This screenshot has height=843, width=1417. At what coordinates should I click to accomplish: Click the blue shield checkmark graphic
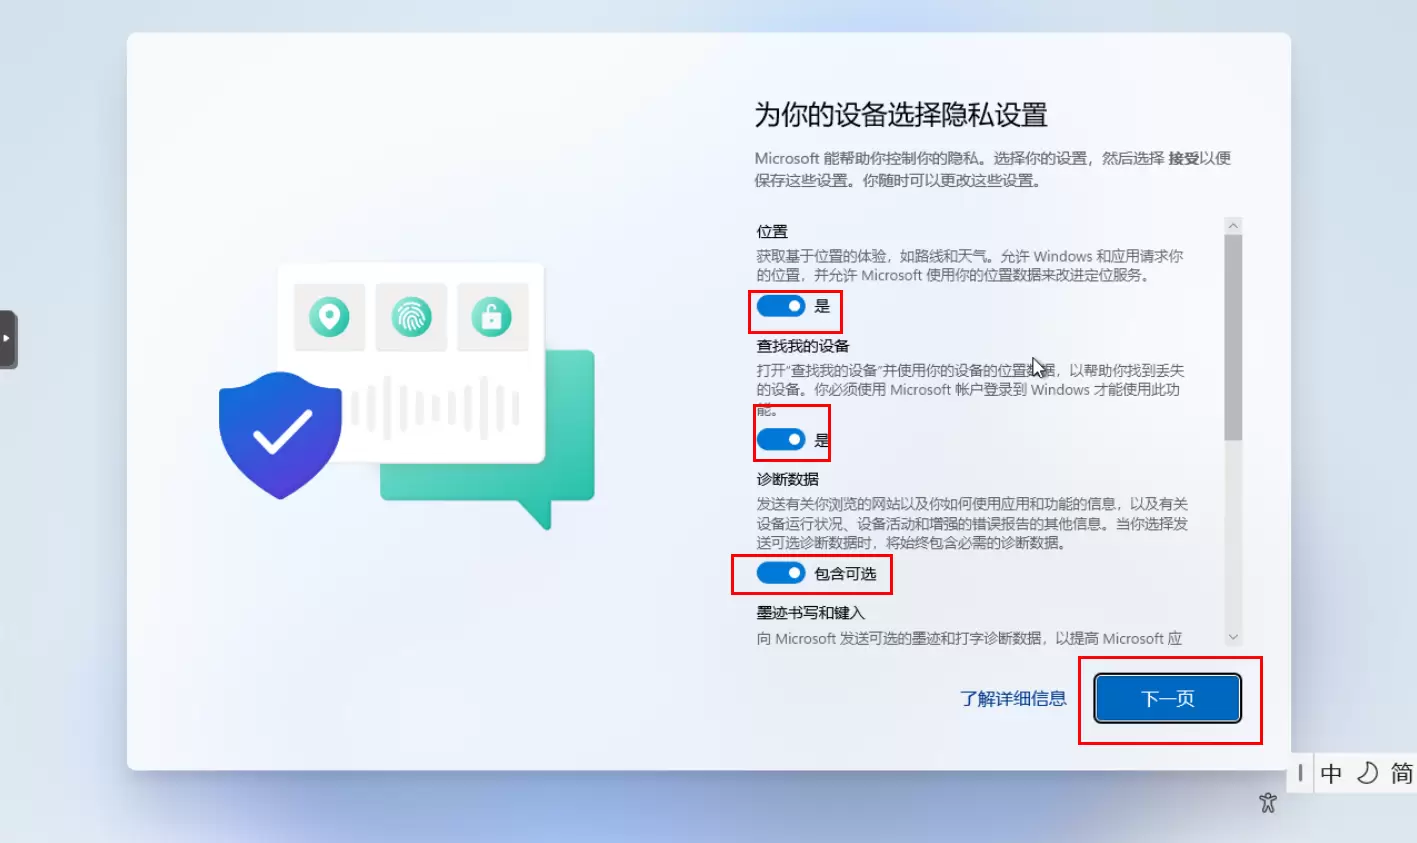pyautogui.click(x=280, y=435)
